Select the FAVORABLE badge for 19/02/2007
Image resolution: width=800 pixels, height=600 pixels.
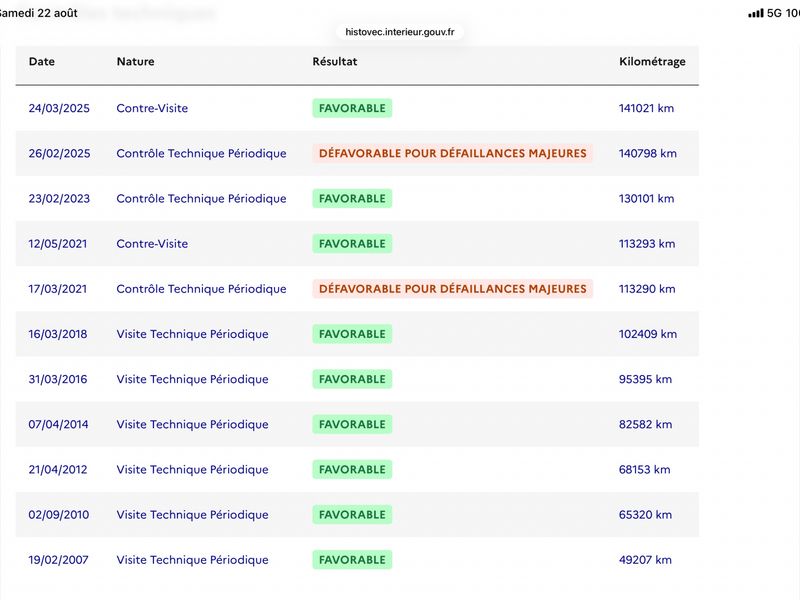(x=352, y=560)
